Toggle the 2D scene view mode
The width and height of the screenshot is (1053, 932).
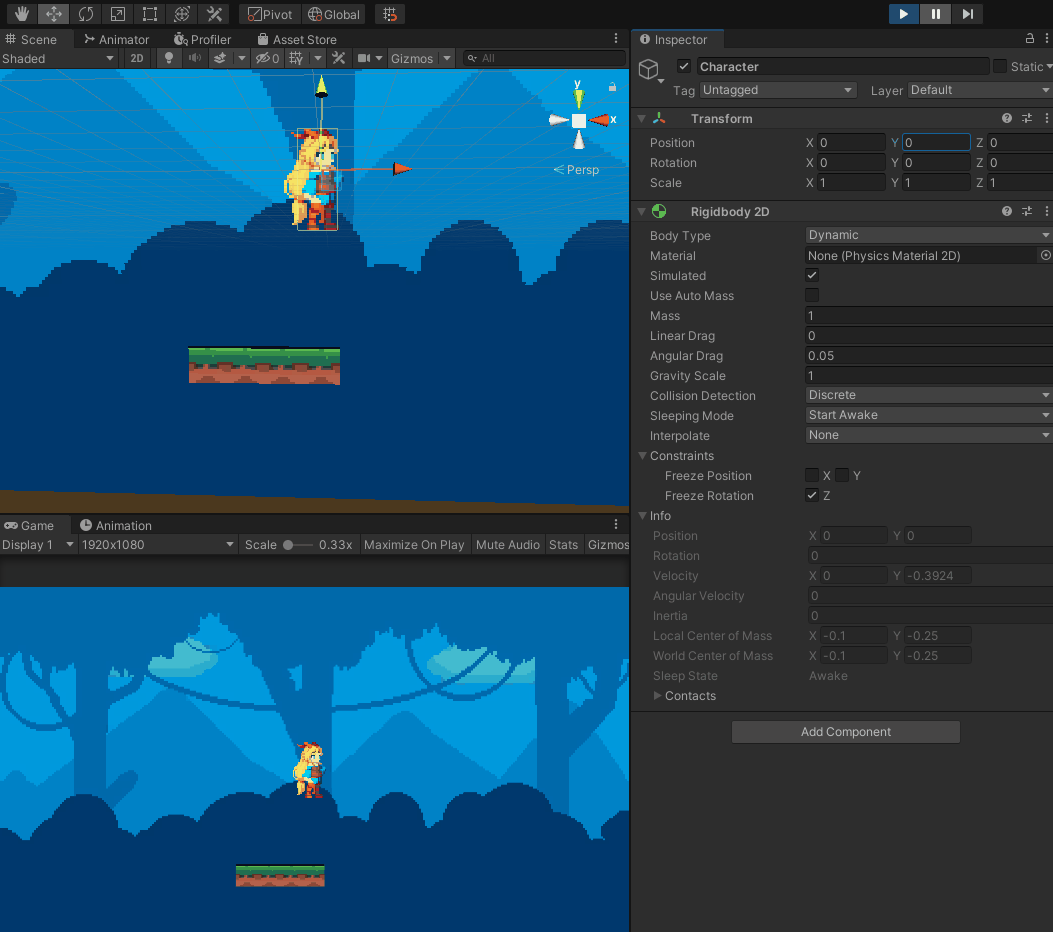point(137,58)
